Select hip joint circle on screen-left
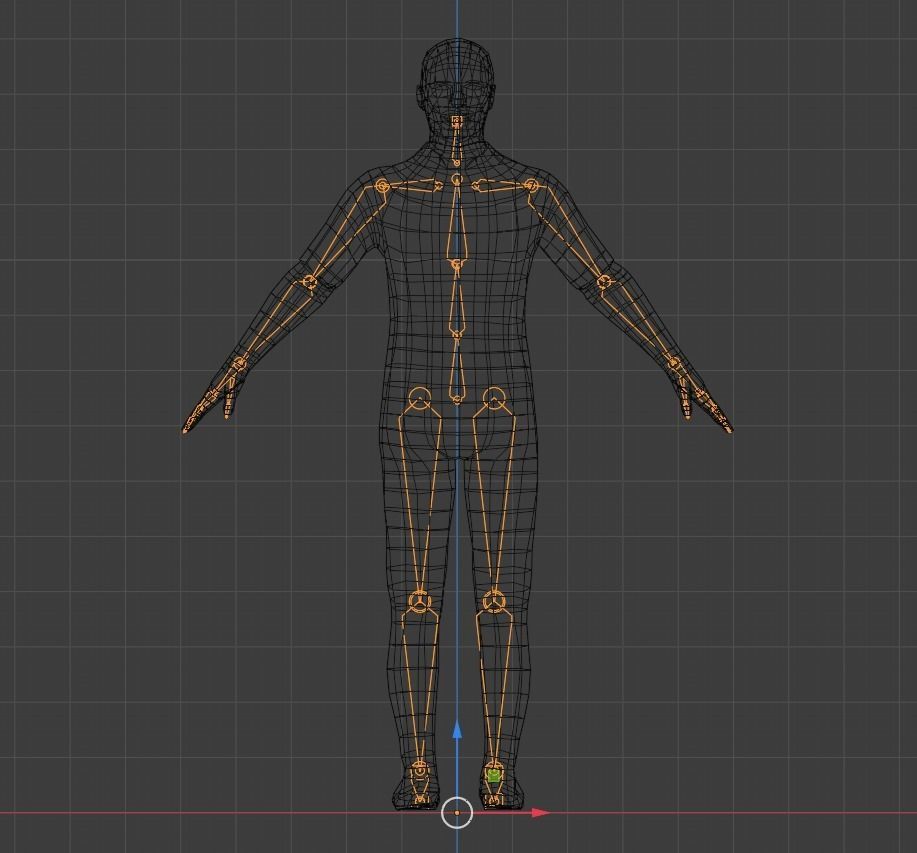Viewport: 917px width, 853px height. 419,398
